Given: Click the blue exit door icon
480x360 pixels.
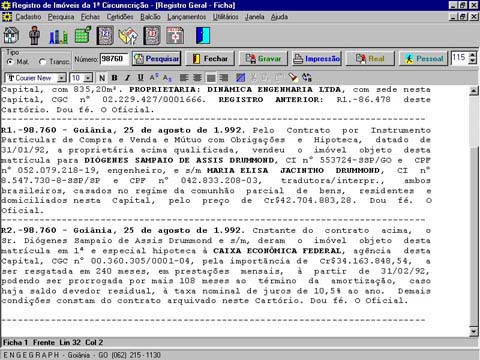Looking at the screenshot, I should 203,35.
